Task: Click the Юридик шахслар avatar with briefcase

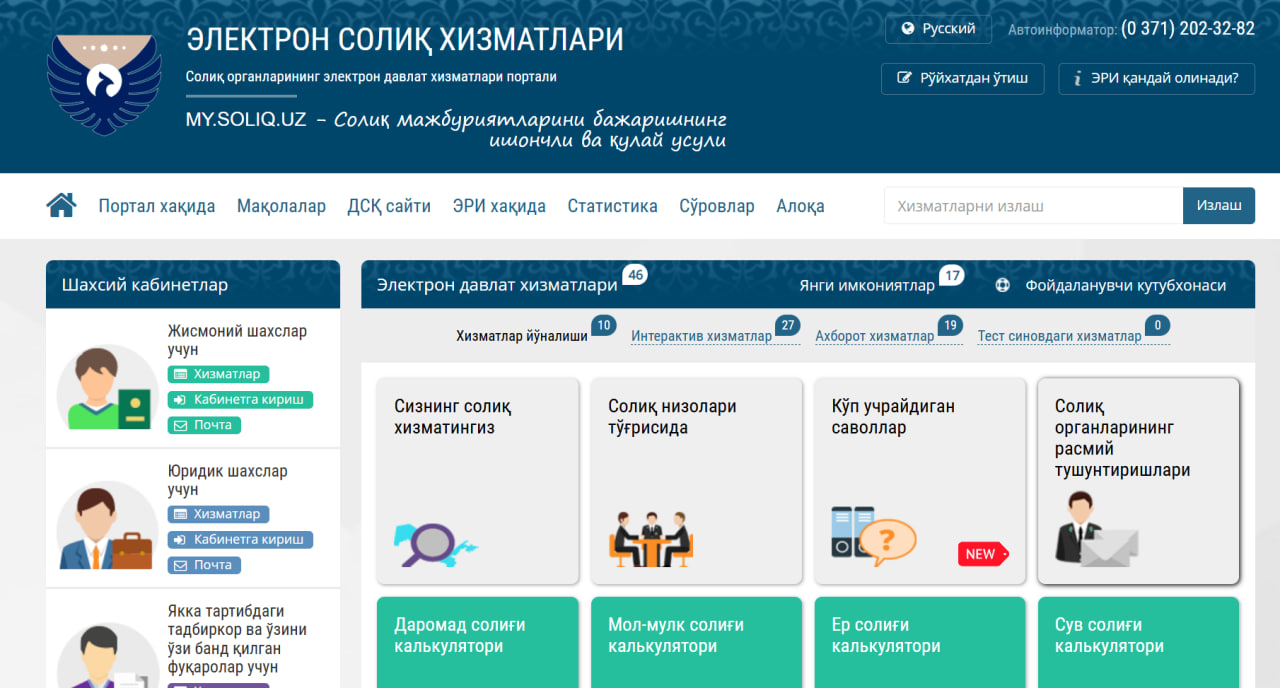Action: 107,528
